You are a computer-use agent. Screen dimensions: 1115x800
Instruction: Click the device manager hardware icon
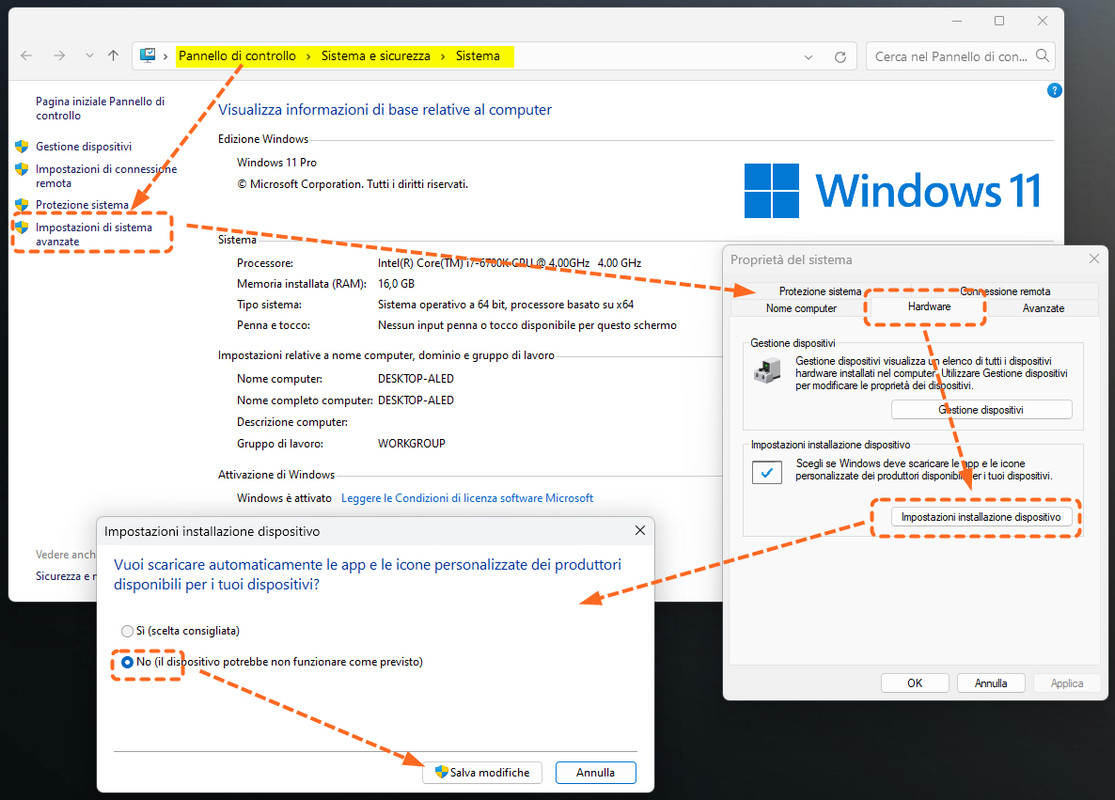[767, 370]
